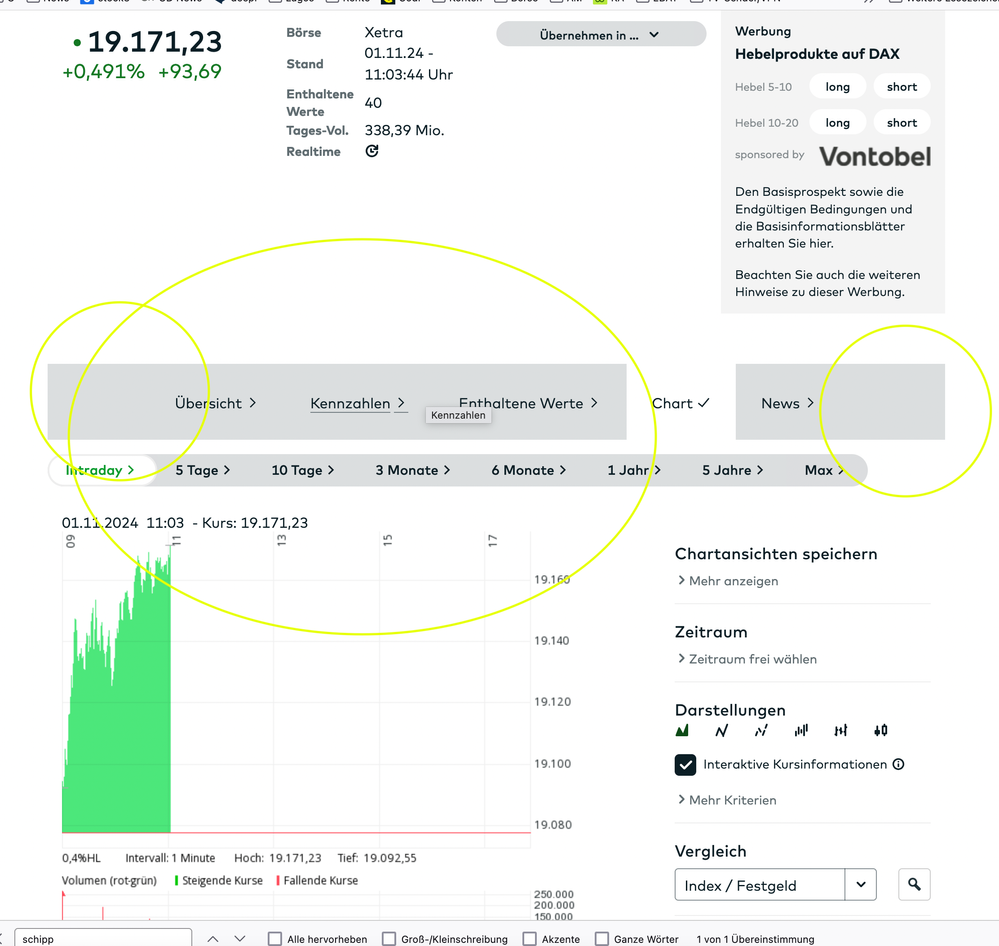
Task: Uncheck Interaktive Kursinformationen checkbox
Action: (x=686, y=765)
